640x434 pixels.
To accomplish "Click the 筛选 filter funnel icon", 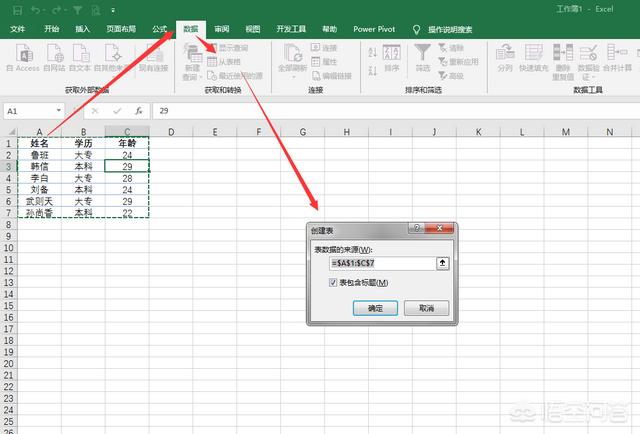I will pyautogui.click(x=422, y=54).
